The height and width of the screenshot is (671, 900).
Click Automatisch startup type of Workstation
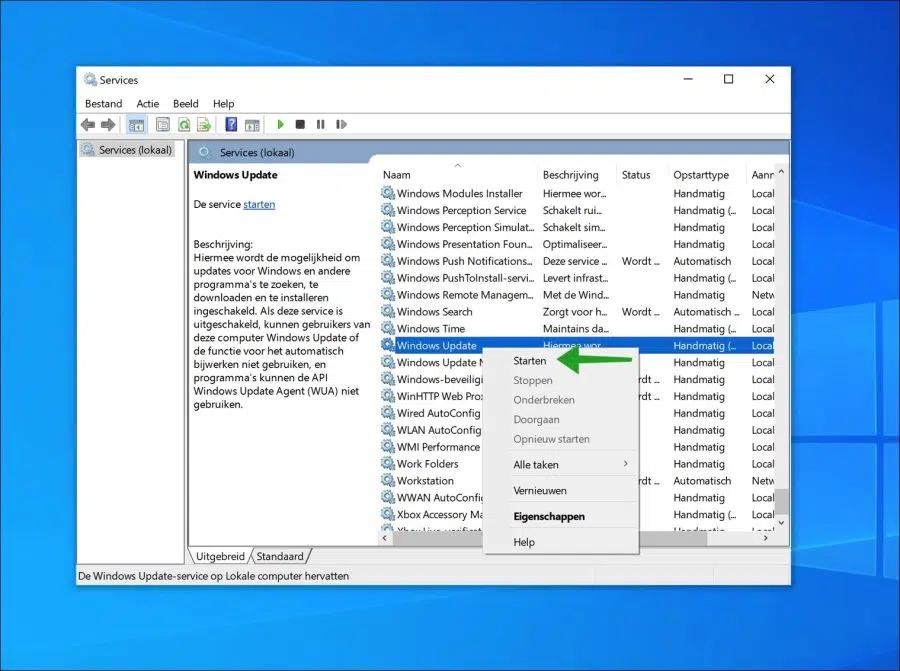[x=702, y=480]
